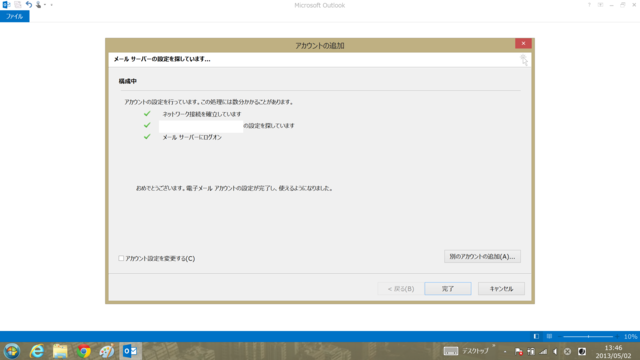Click ネットワーク接続を確立しています status line
Screen dimensions: 640x360
(202, 114)
